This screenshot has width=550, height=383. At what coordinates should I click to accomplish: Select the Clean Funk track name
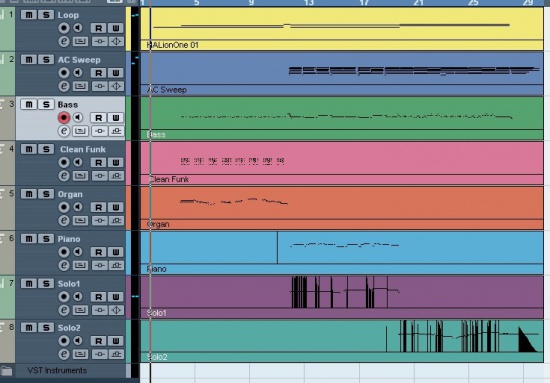83,149
